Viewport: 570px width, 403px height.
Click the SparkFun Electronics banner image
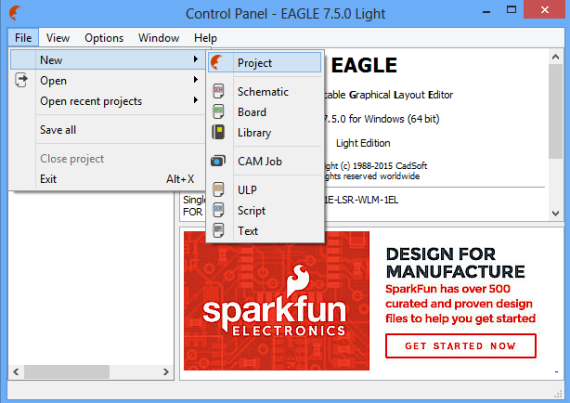coord(277,301)
